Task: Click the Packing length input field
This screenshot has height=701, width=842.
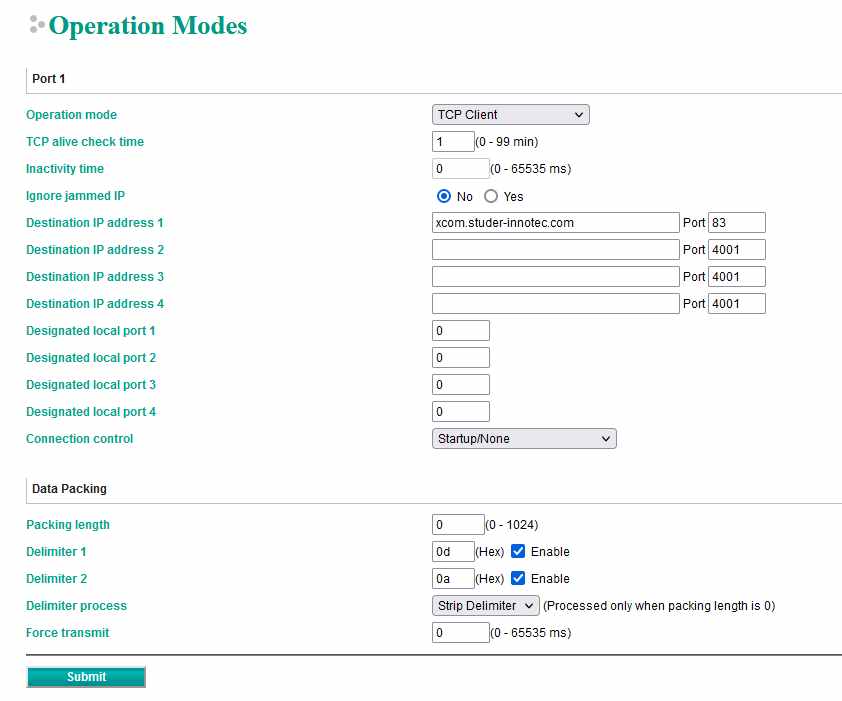Action: point(458,525)
